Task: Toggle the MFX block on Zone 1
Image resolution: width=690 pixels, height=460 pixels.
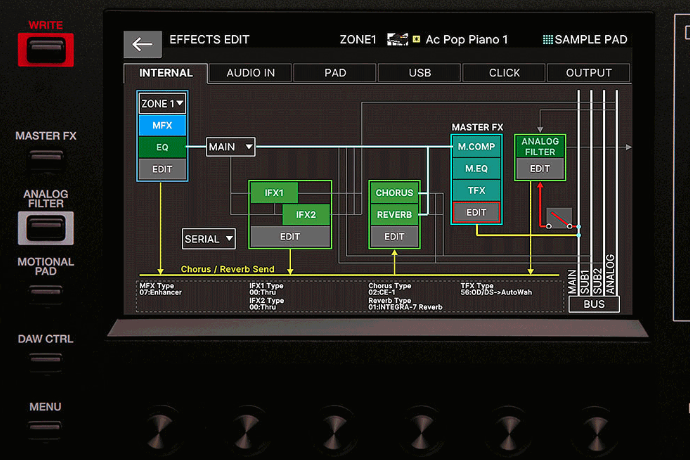Action: (161, 125)
